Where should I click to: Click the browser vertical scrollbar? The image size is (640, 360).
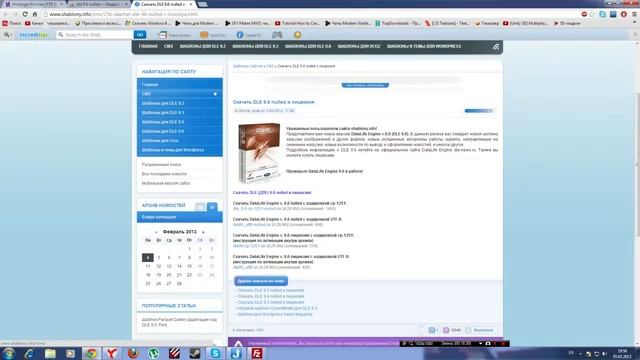637,163
